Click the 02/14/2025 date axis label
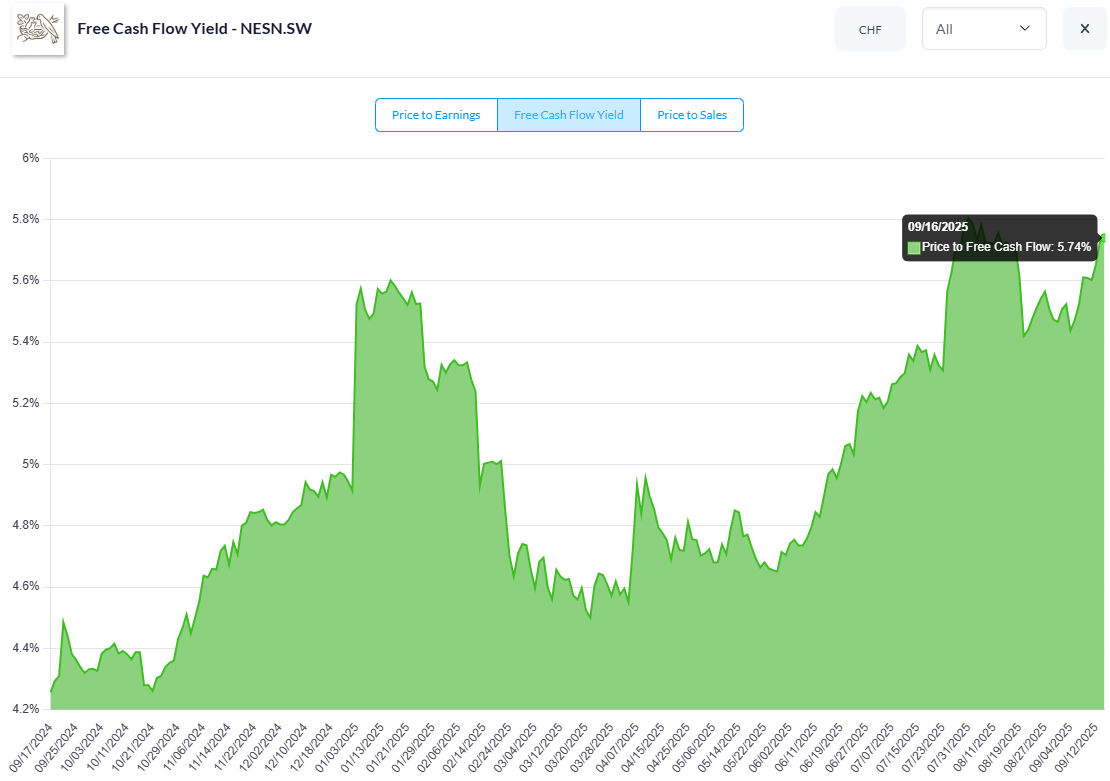The width and height of the screenshot is (1110, 781). (x=465, y=747)
